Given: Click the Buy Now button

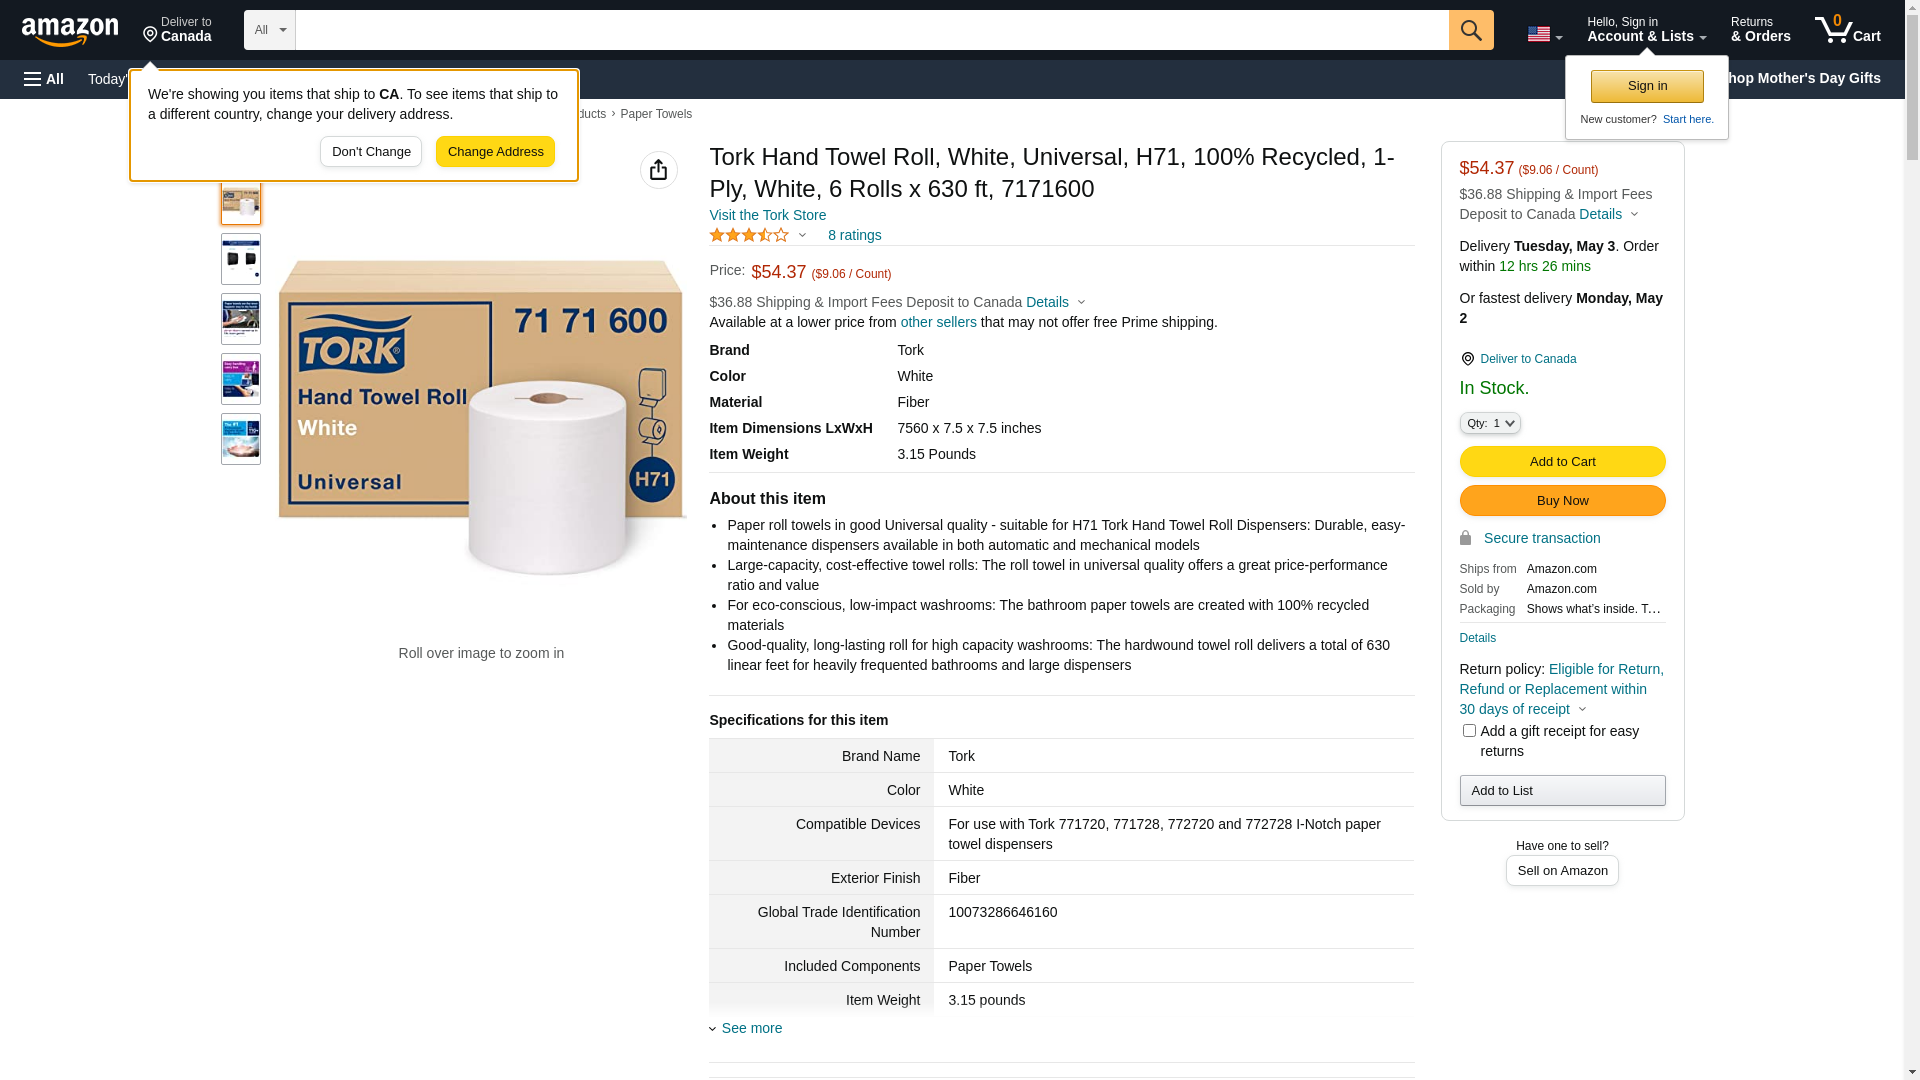Looking at the screenshot, I should click(x=1562, y=500).
